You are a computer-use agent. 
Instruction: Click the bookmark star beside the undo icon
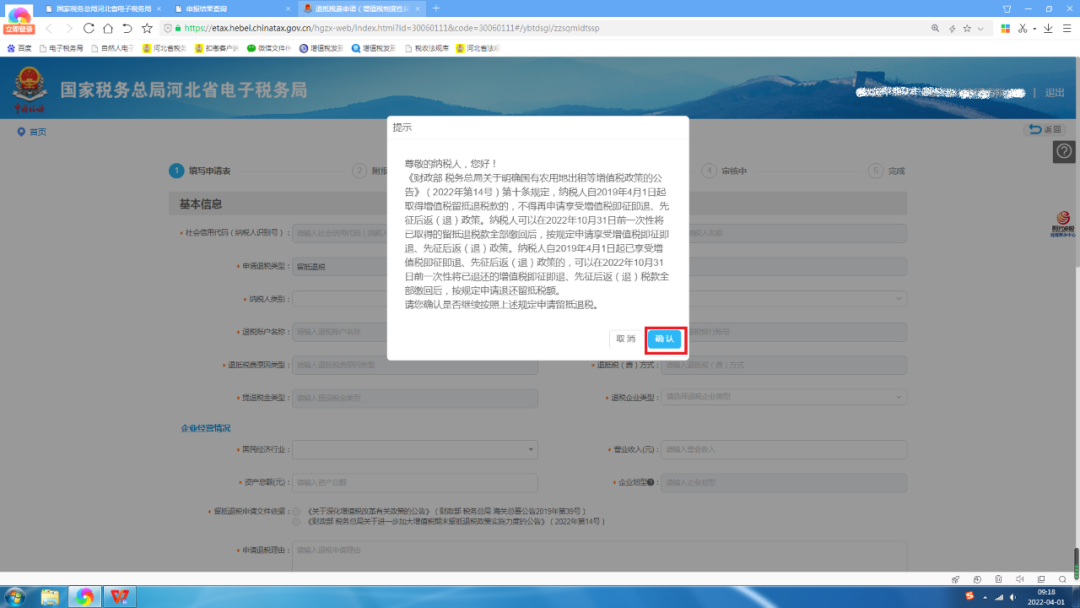[147, 28]
